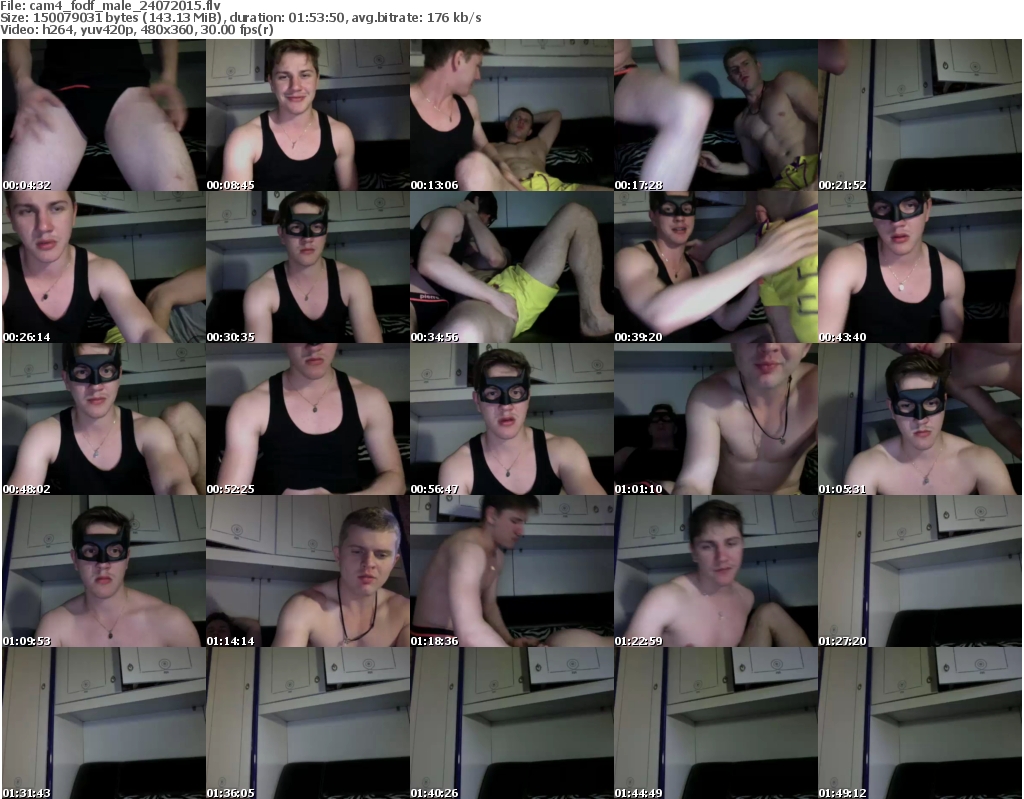Select the thumbnail stamped 00:52:25
Screen dimensions: 1024x799
click(x=308, y=419)
